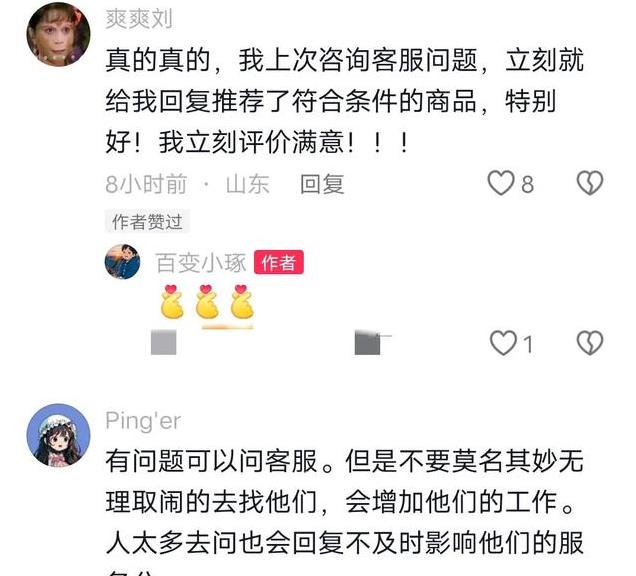
Task: Open 百变小琢 author avatar
Action: (x=122, y=262)
